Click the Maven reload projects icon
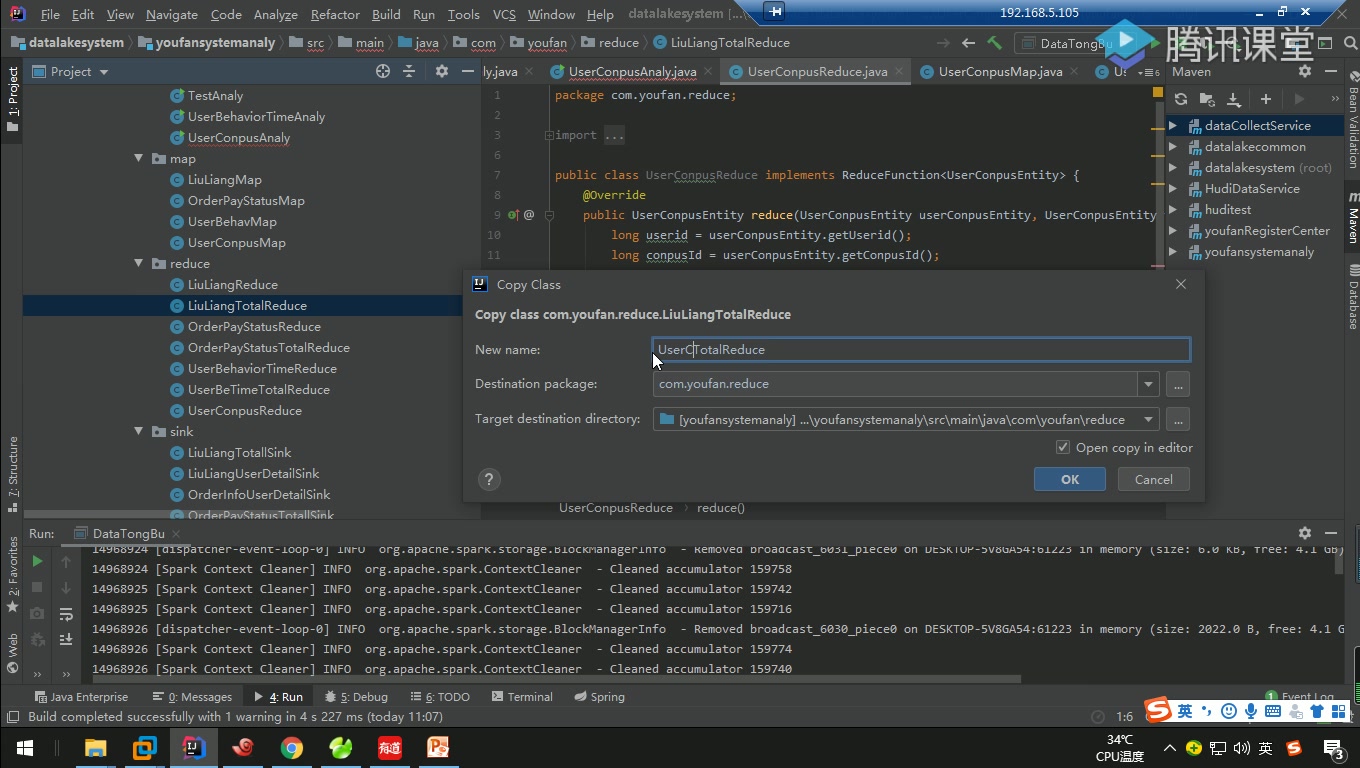 (x=1181, y=99)
